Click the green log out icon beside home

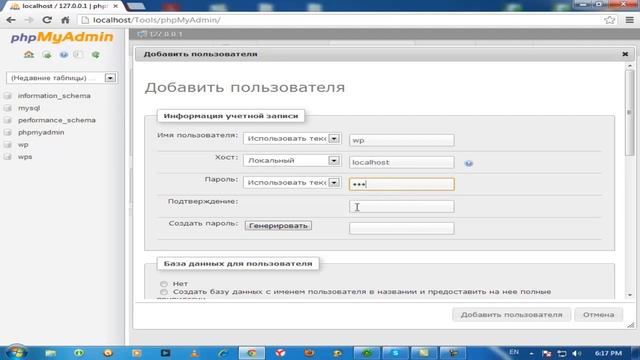(47, 55)
